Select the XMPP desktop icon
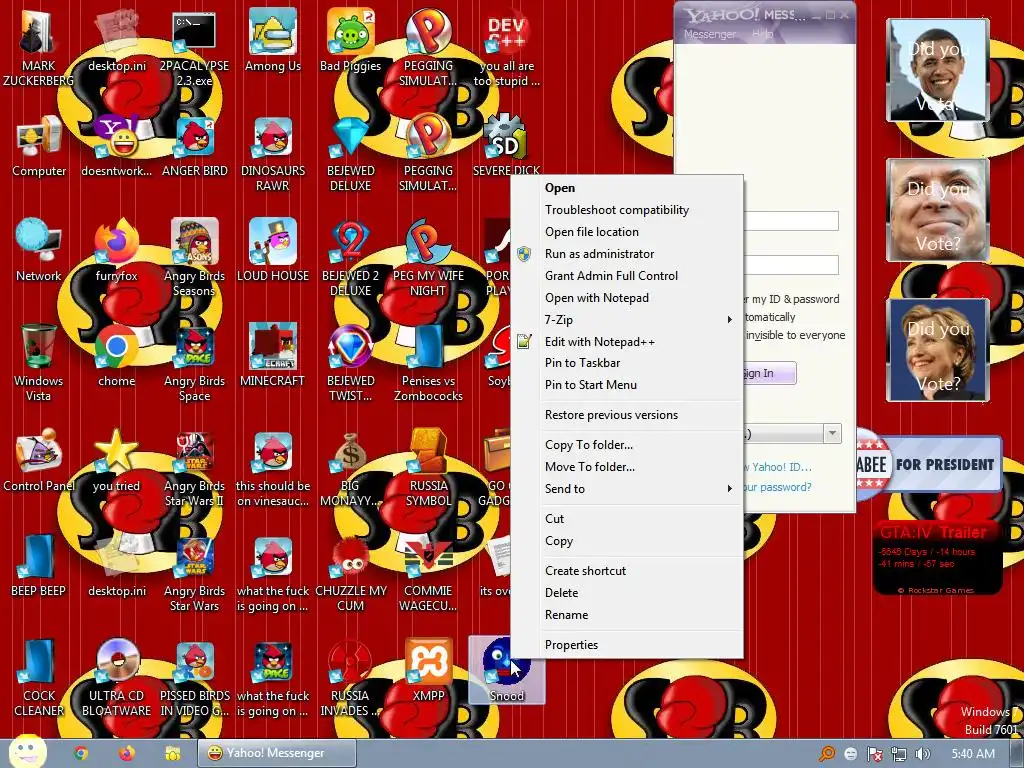Viewport: 1024px width, 768px height. tap(428, 671)
